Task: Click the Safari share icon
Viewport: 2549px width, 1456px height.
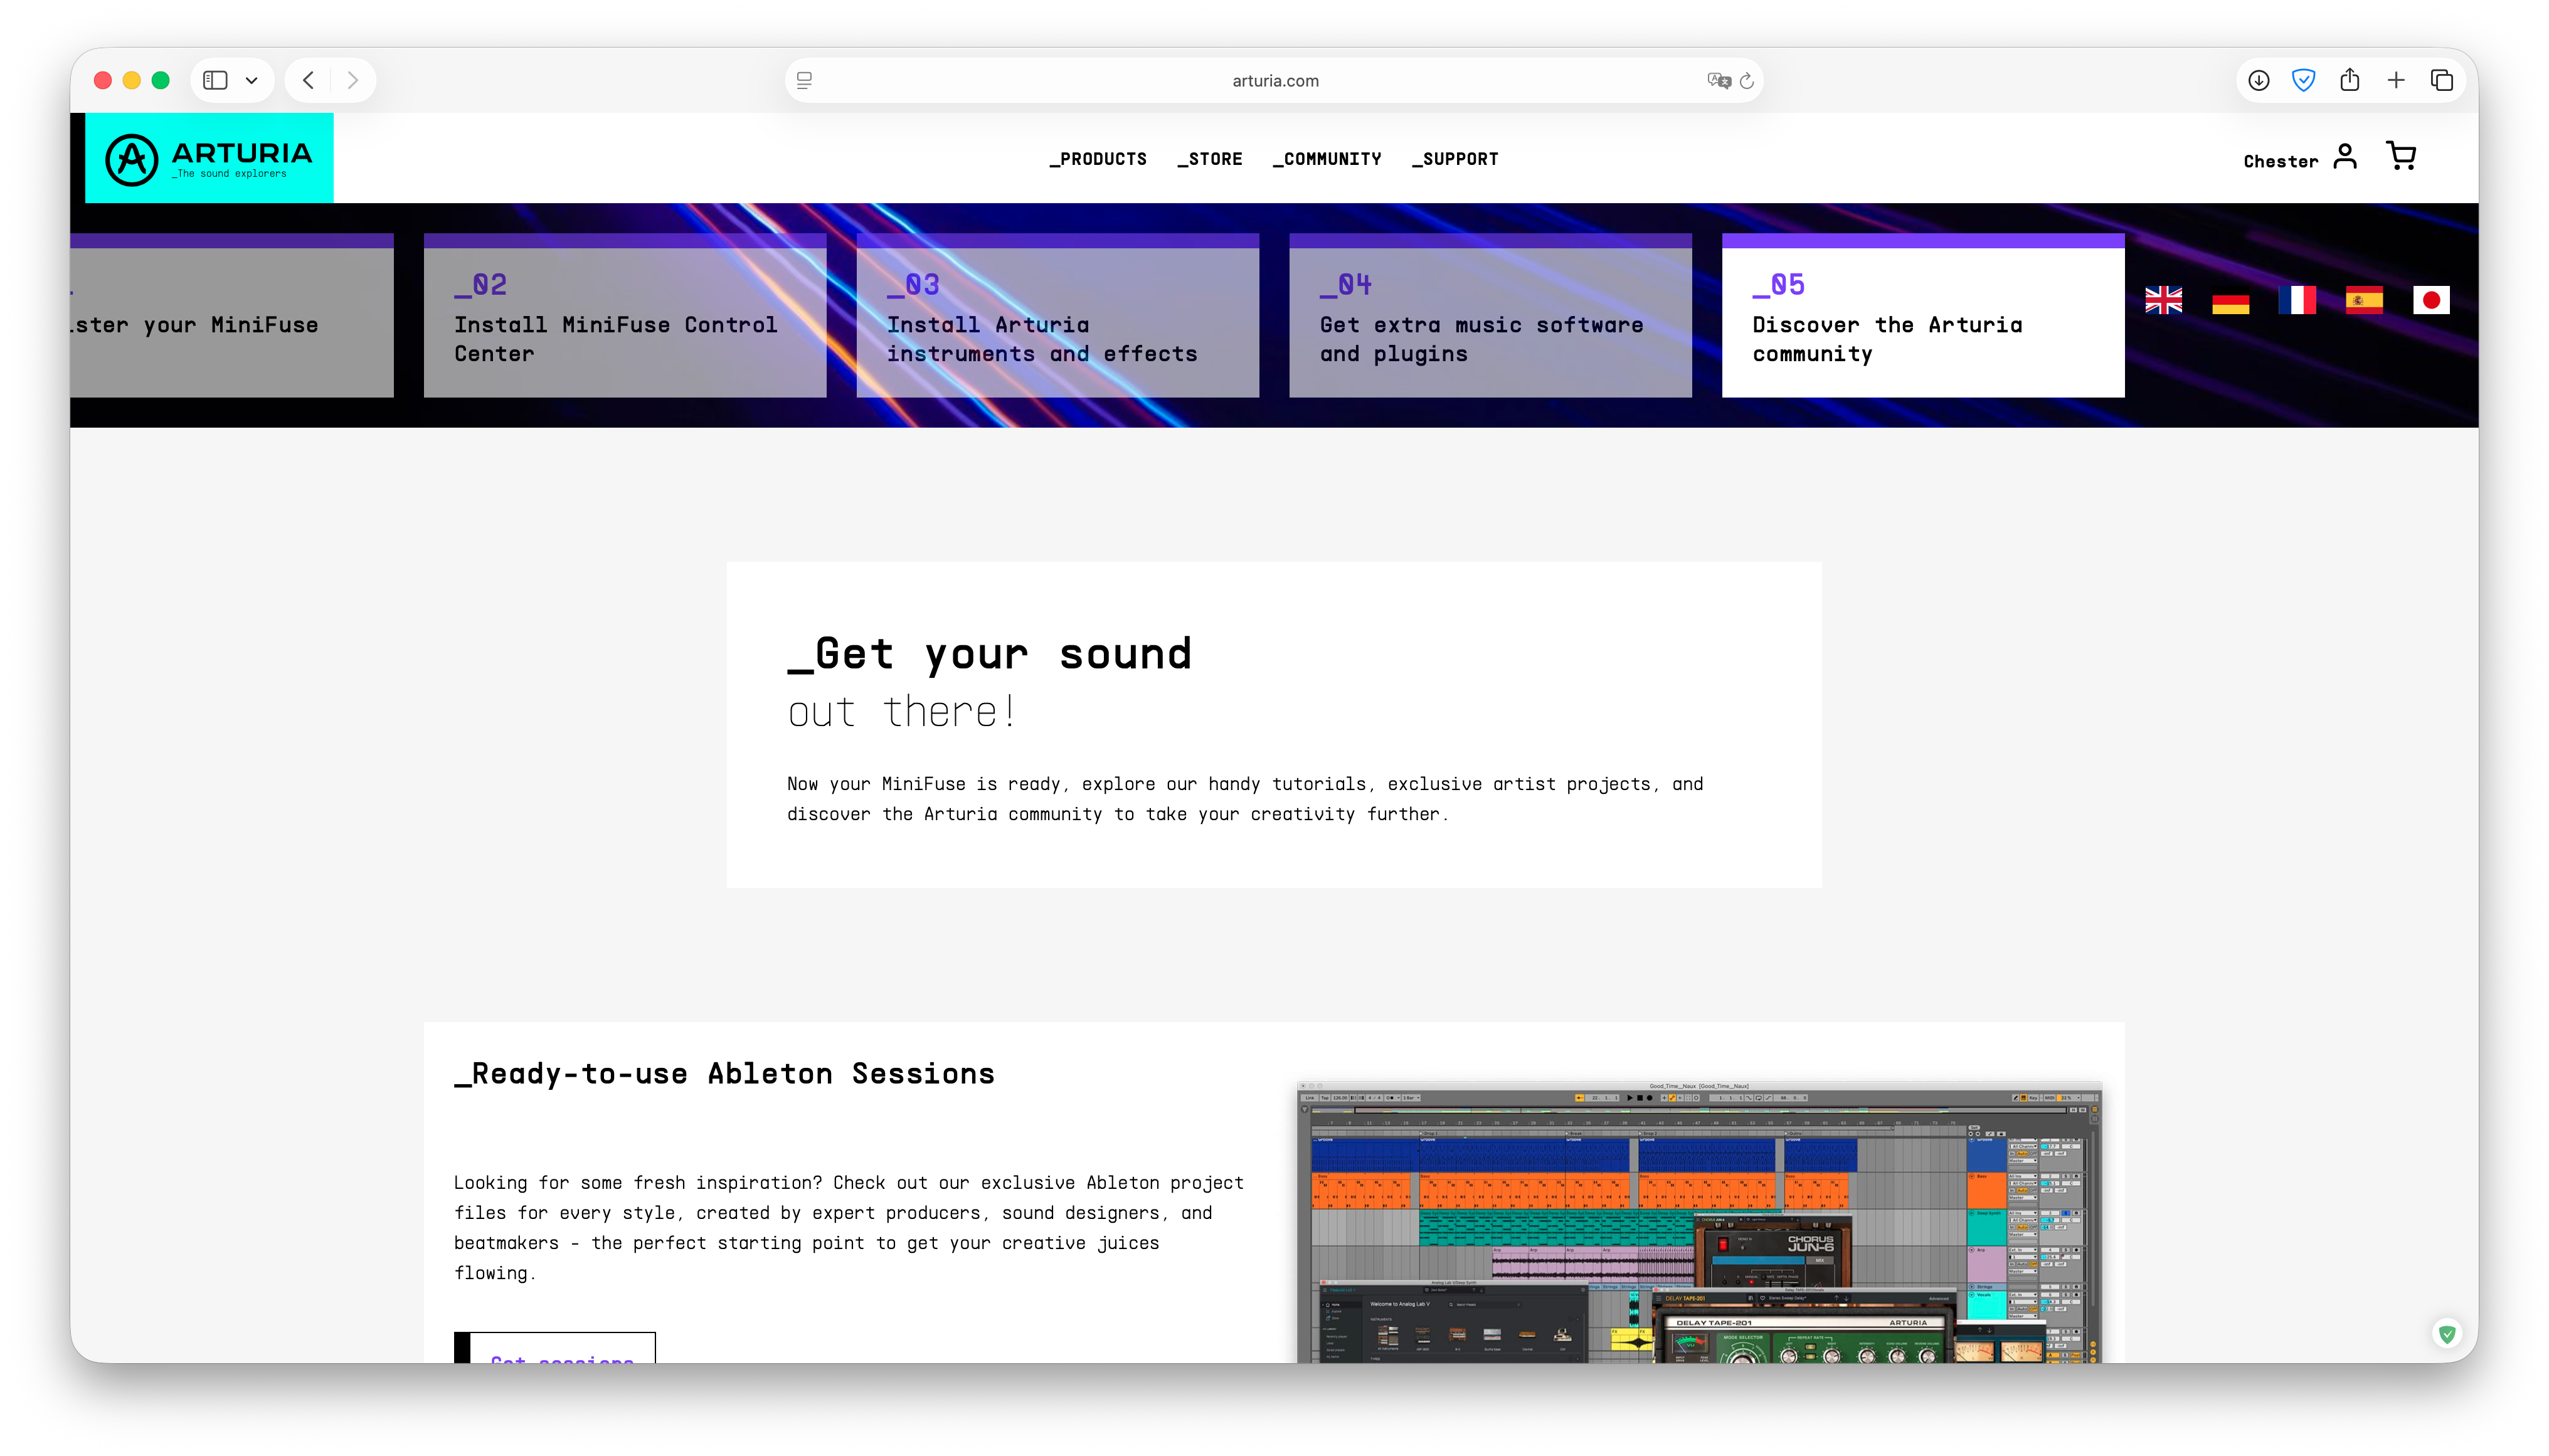Action: pos(2349,80)
